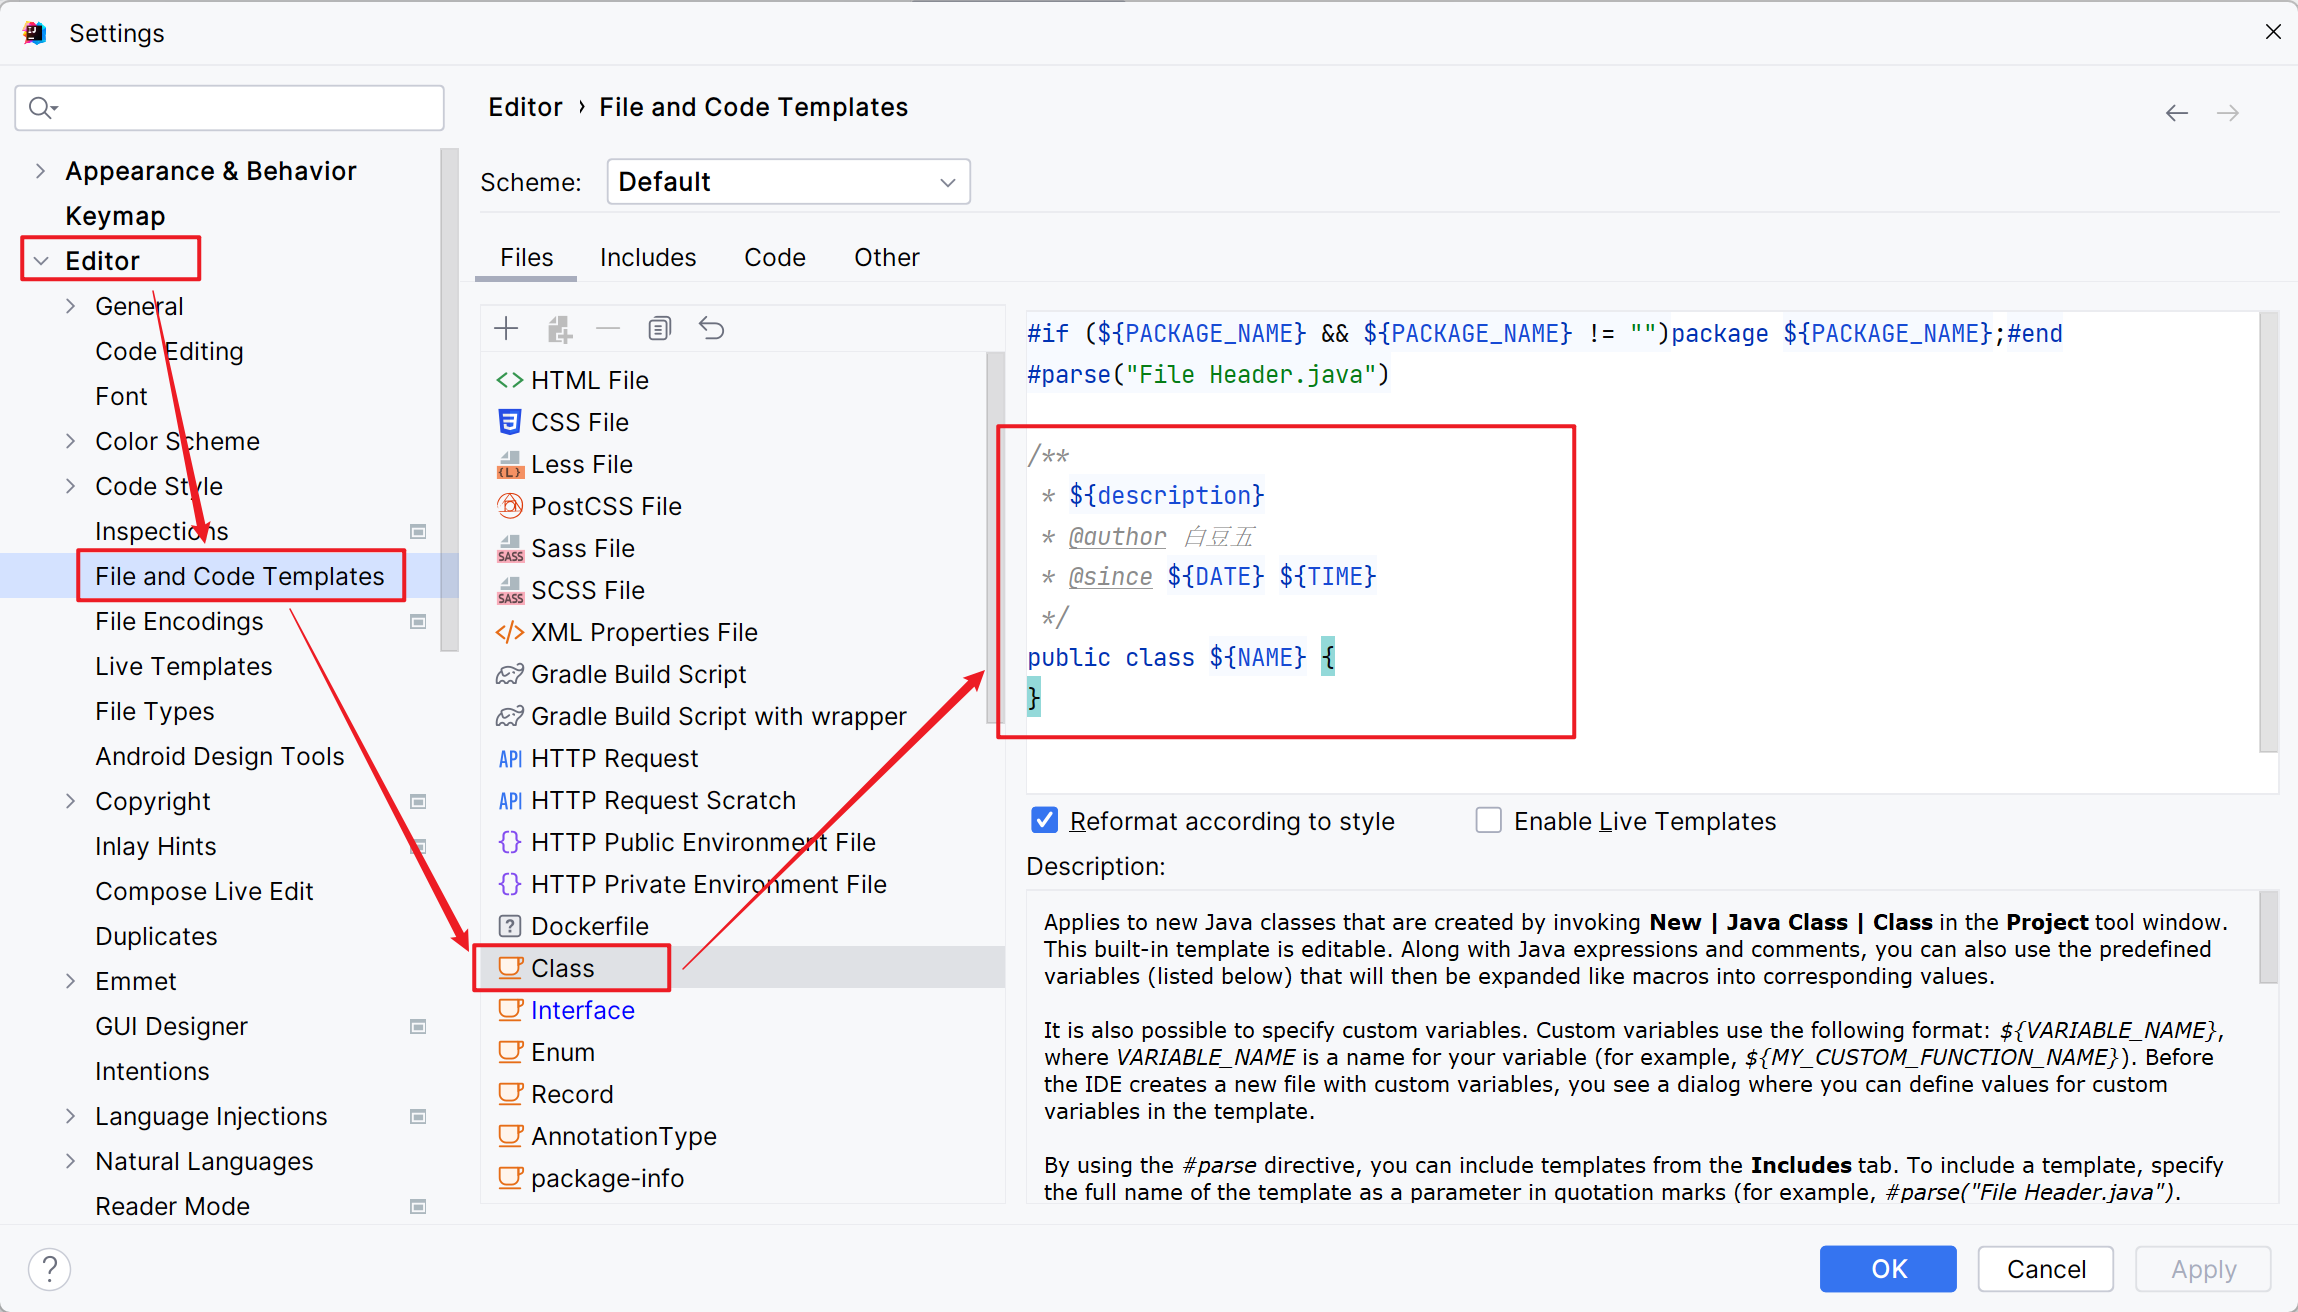The width and height of the screenshot is (2298, 1312).
Task: Open File Types settings
Action: [x=155, y=711]
